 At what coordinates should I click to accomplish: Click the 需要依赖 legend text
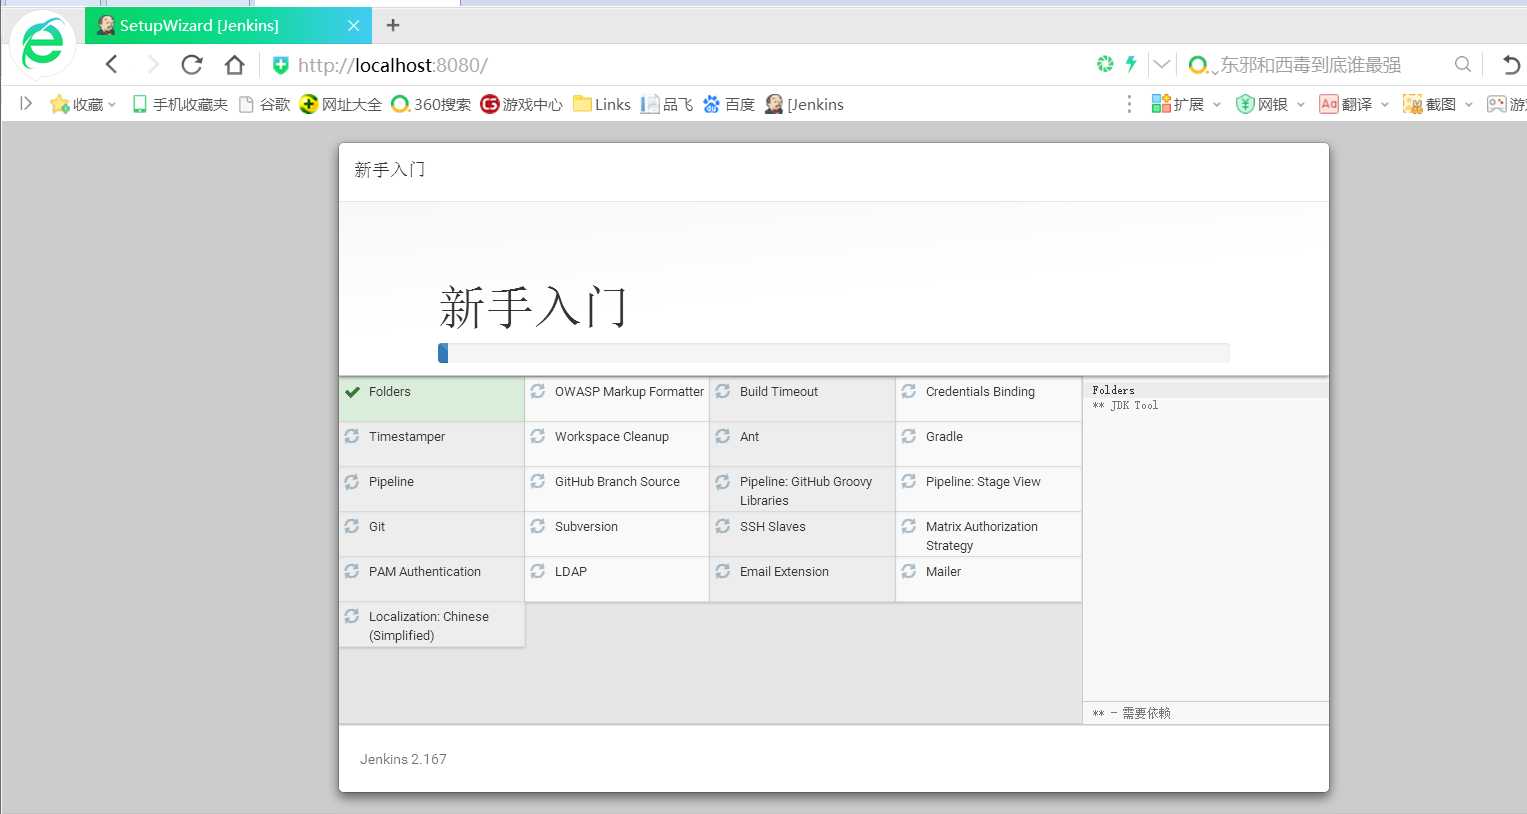tap(1146, 713)
